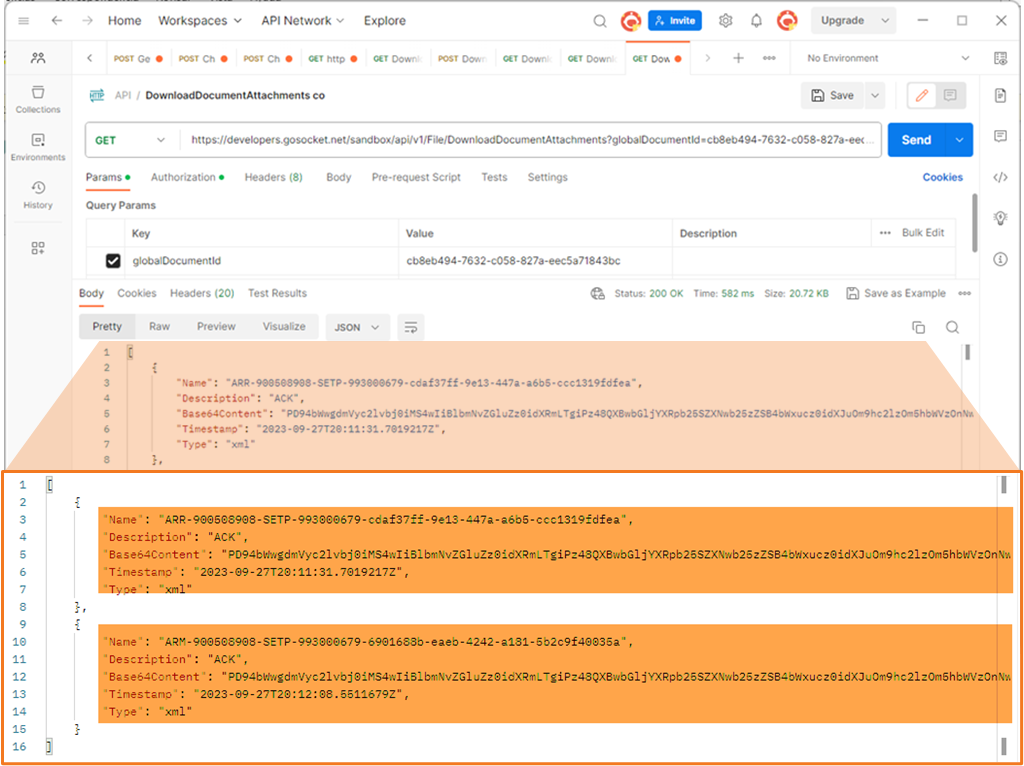The image size is (1024, 766).
Task: Click the Invite button
Action: pos(675,21)
